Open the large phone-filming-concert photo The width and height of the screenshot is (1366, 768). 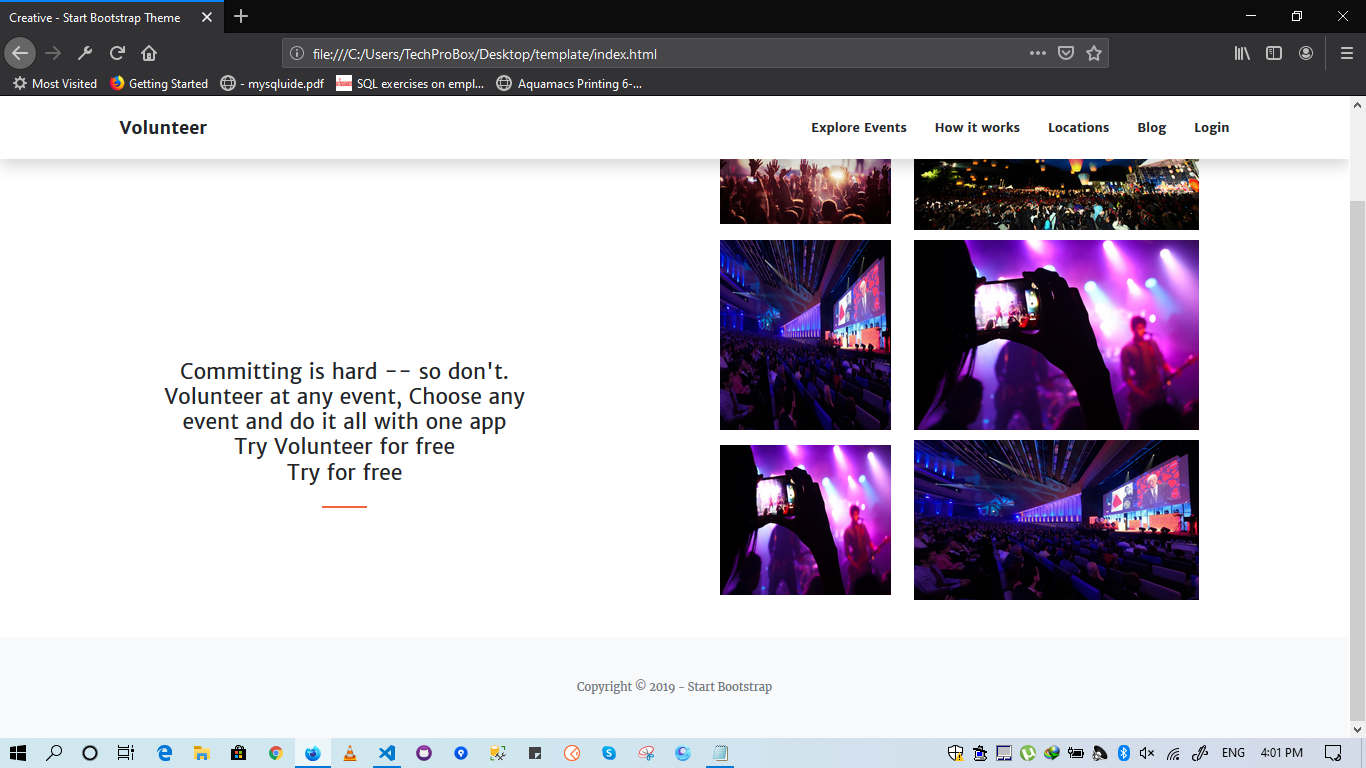click(x=1056, y=335)
